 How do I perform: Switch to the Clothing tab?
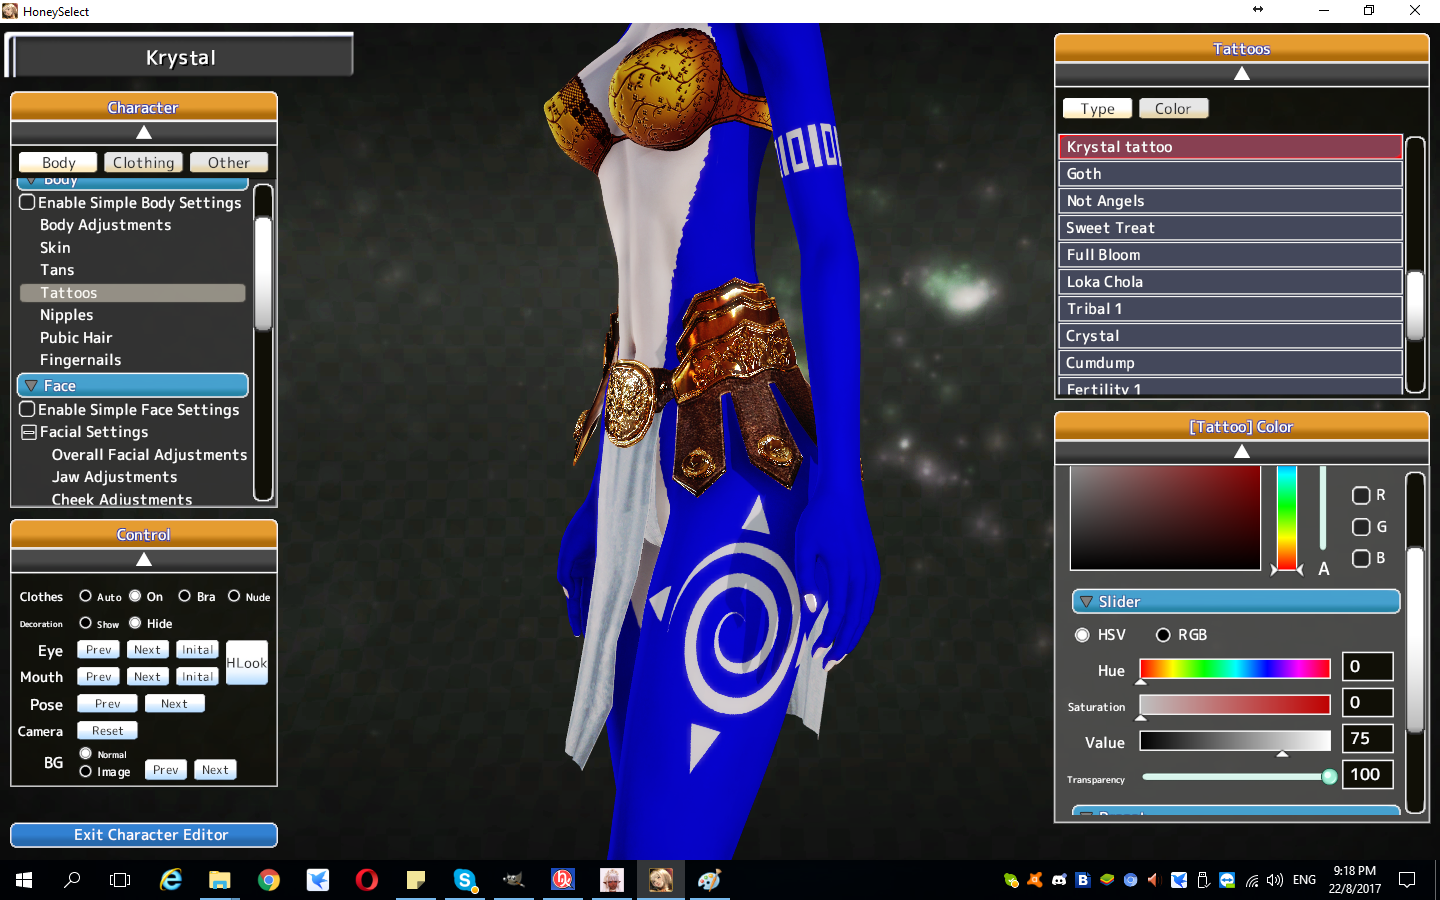(143, 162)
